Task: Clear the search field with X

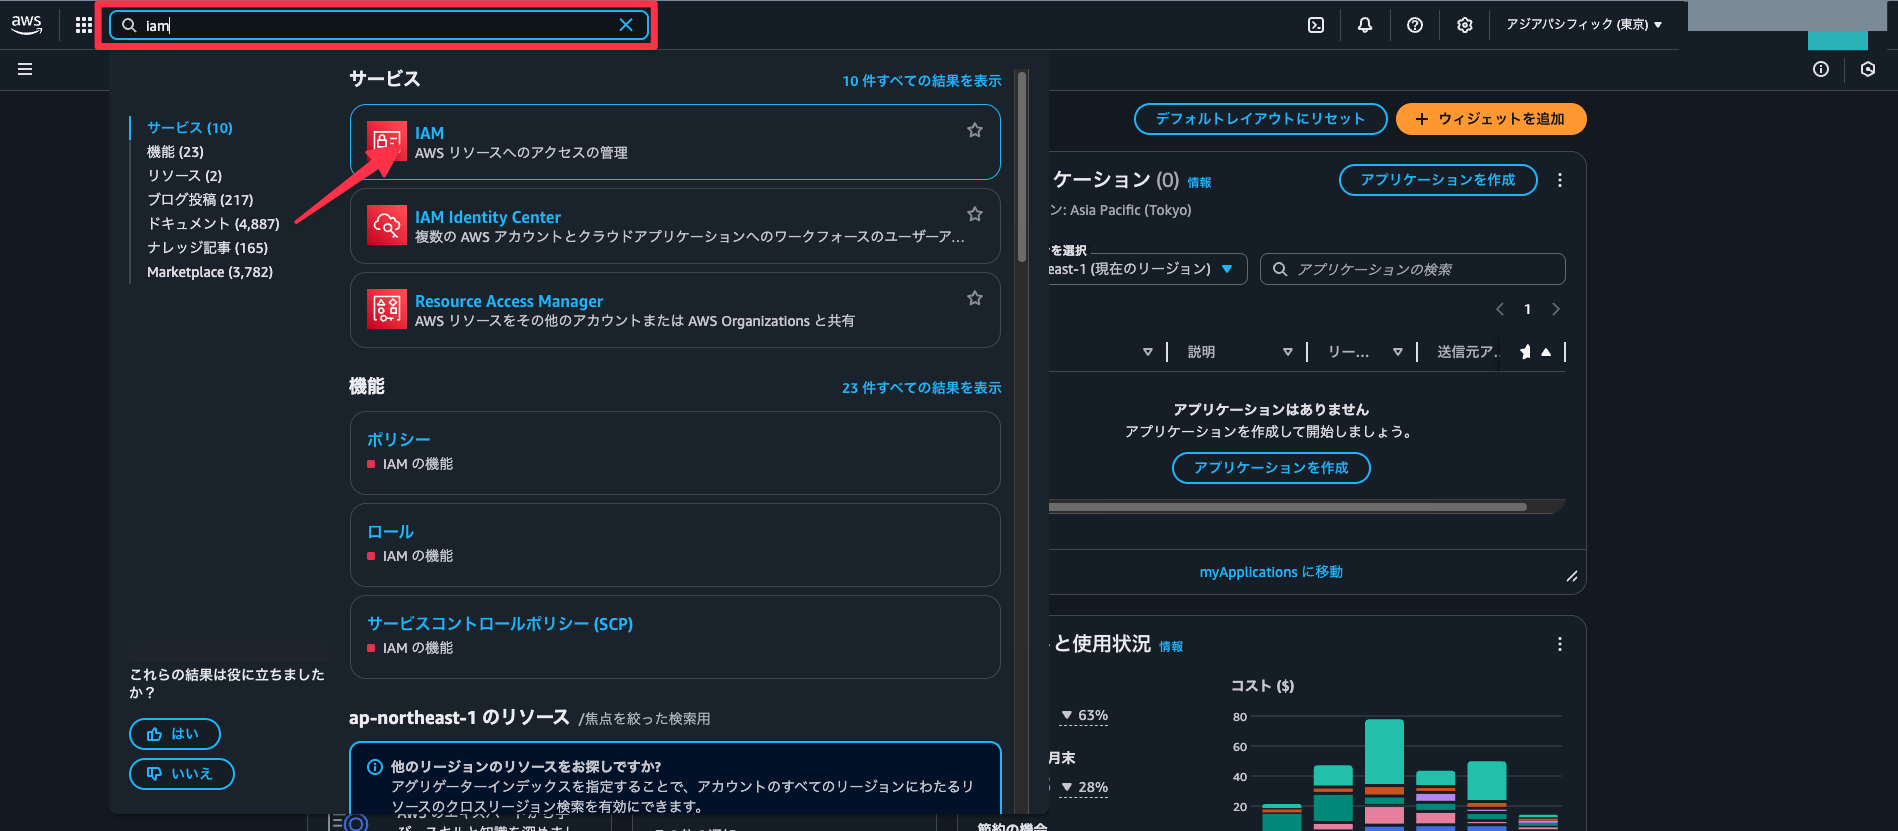Action: click(x=626, y=25)
